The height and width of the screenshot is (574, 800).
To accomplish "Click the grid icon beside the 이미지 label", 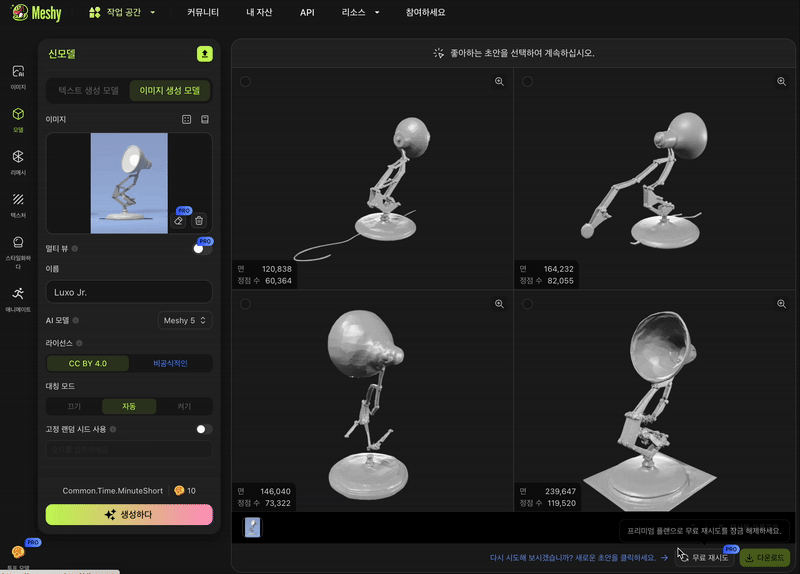I will tap(186, 119).
